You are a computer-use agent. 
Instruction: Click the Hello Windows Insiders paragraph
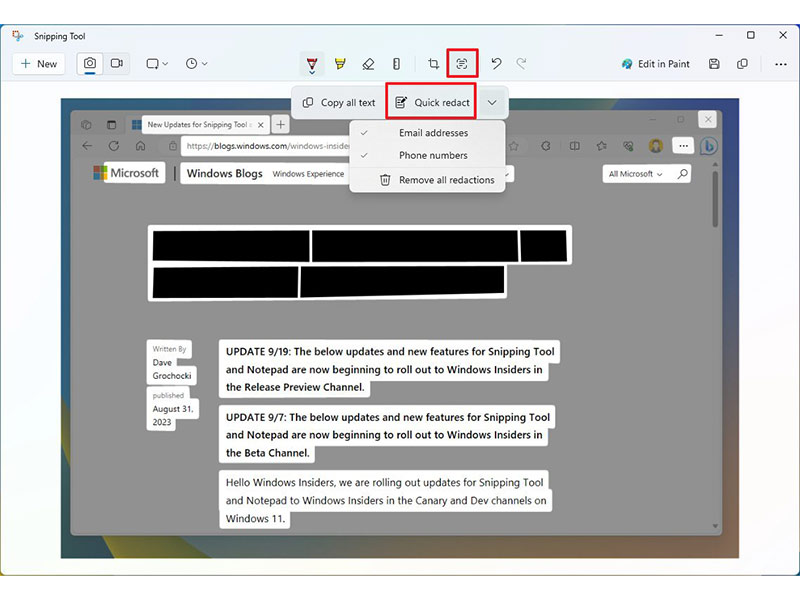386,500
